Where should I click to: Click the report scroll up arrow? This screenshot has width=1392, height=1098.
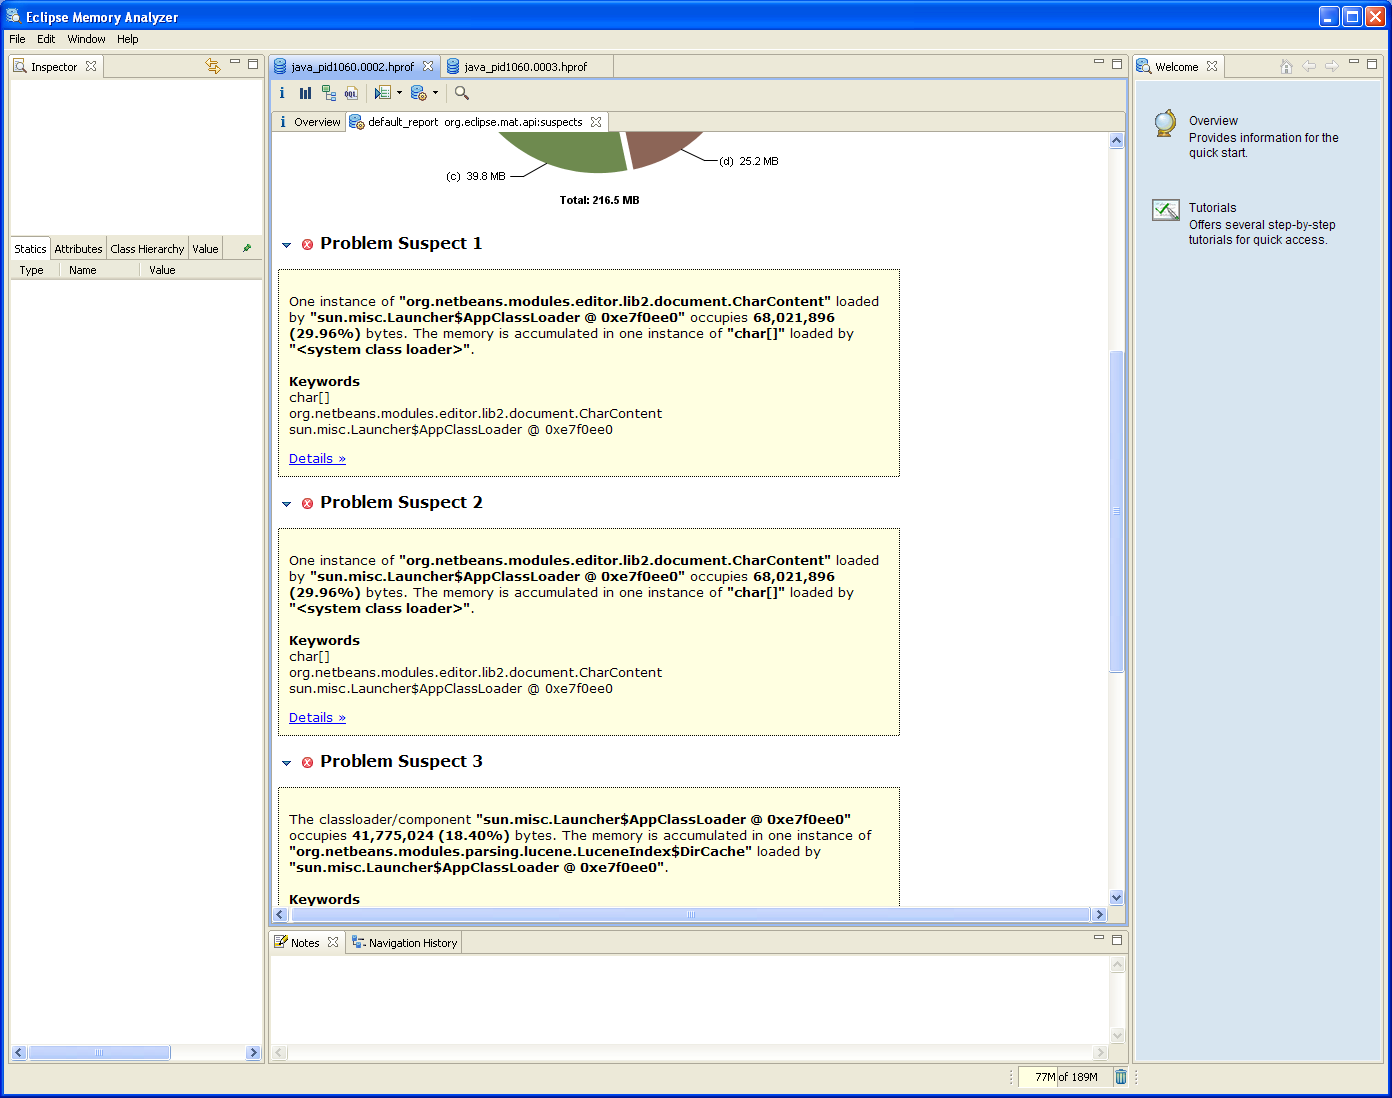point(1117,141)
